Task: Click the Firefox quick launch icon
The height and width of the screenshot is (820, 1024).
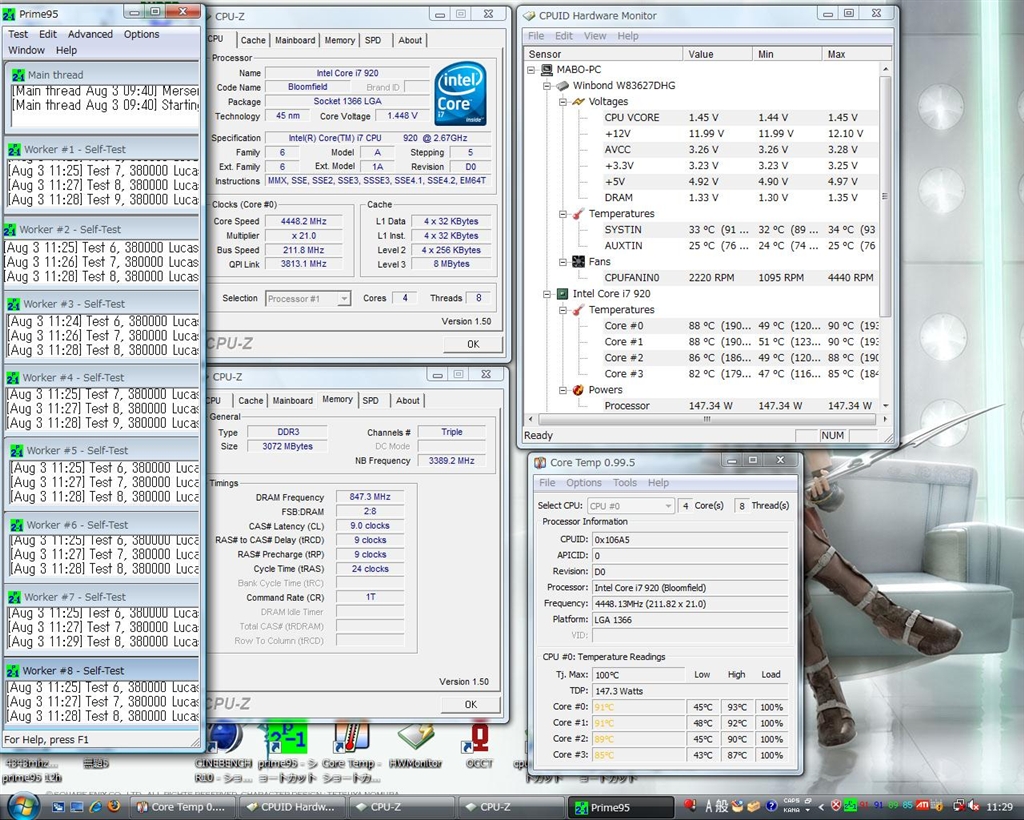Action: tap(113, 806)
